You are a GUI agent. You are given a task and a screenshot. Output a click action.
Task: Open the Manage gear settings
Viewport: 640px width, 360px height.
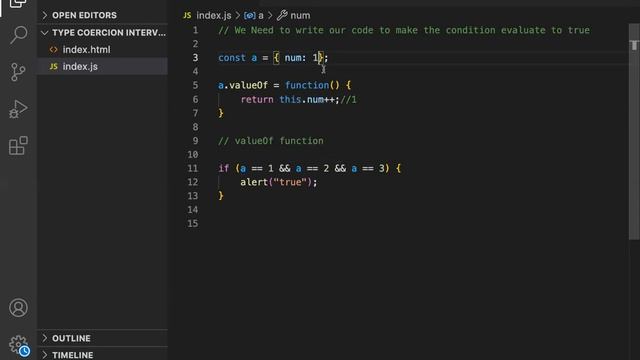(19, 345)
